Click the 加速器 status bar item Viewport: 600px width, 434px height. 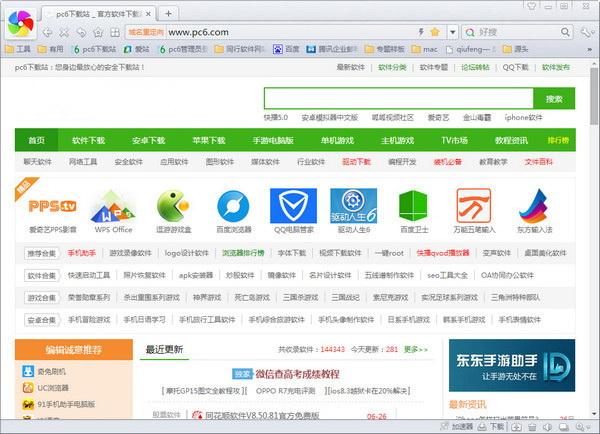coord(457,426)
